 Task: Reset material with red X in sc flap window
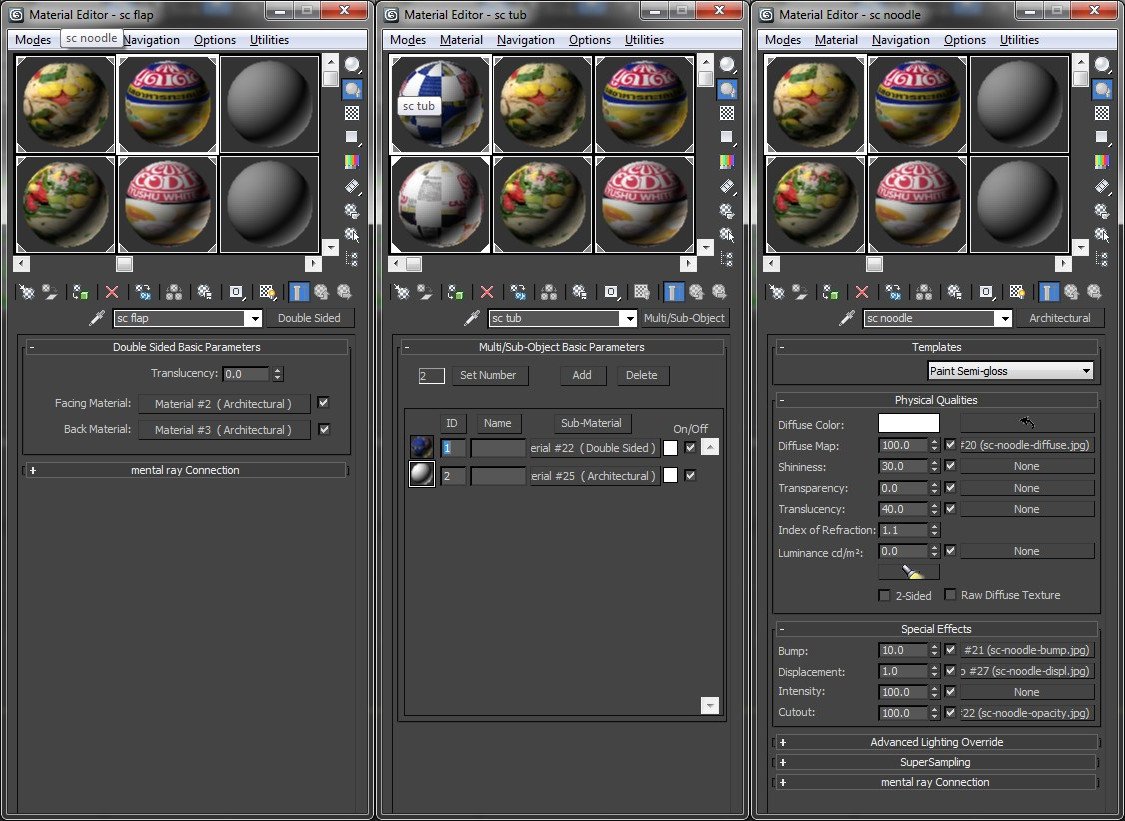tap(112, 292)
